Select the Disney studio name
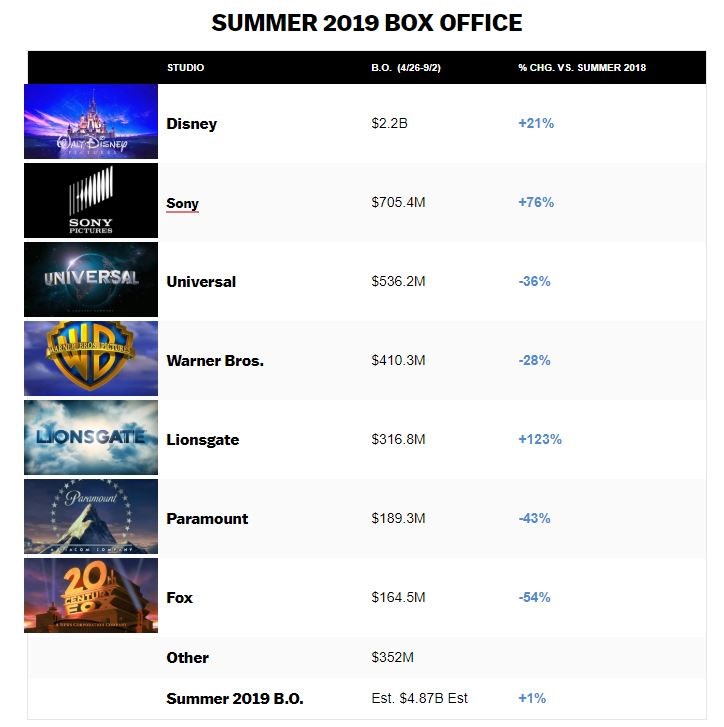 point(191,124)
